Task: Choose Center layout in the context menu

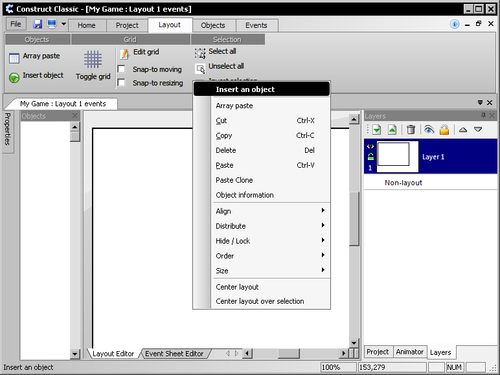Action: 262,287
